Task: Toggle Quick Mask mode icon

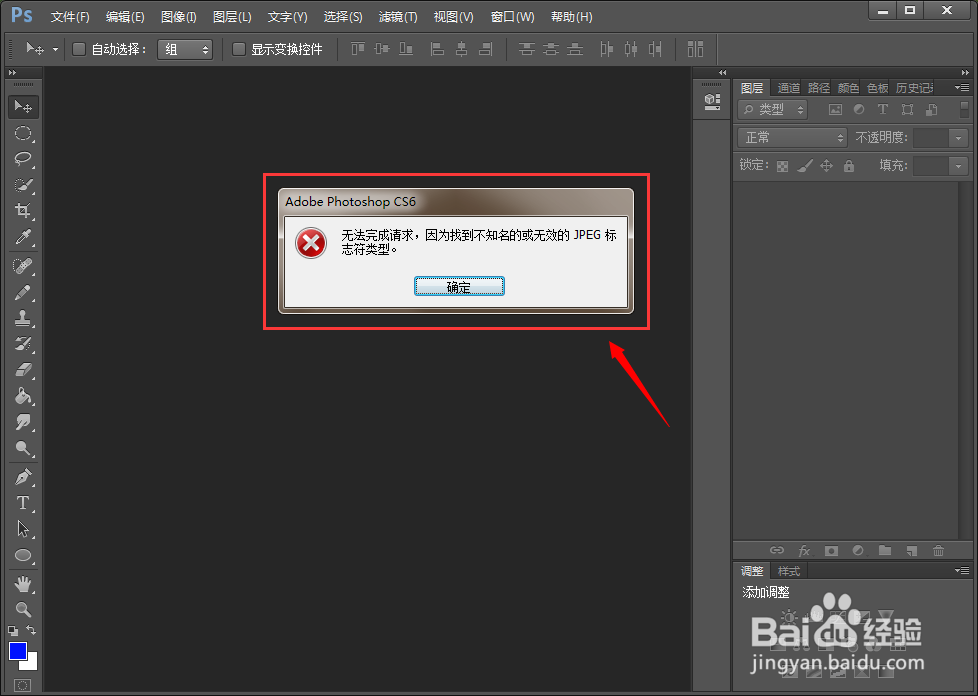Action: tap(22, 685)
